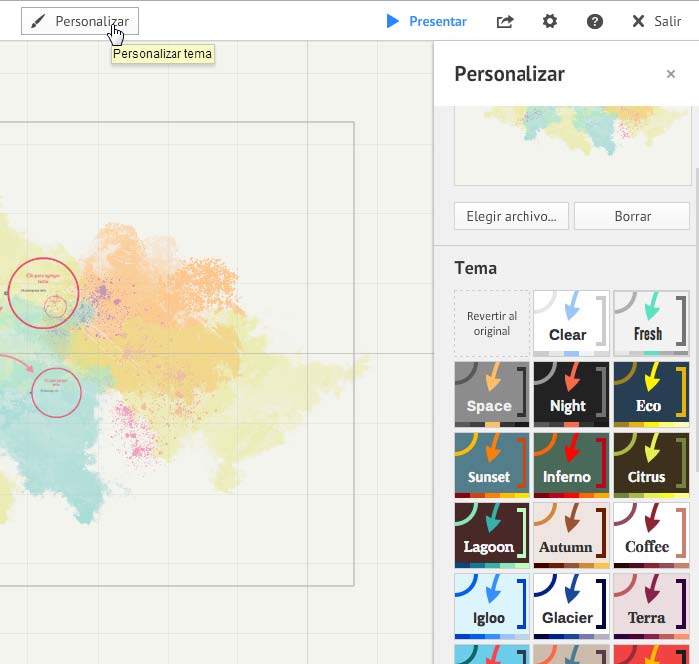Select Revertir al original theme option
Screen dimensions: 699x664
(x=491, y=324)
